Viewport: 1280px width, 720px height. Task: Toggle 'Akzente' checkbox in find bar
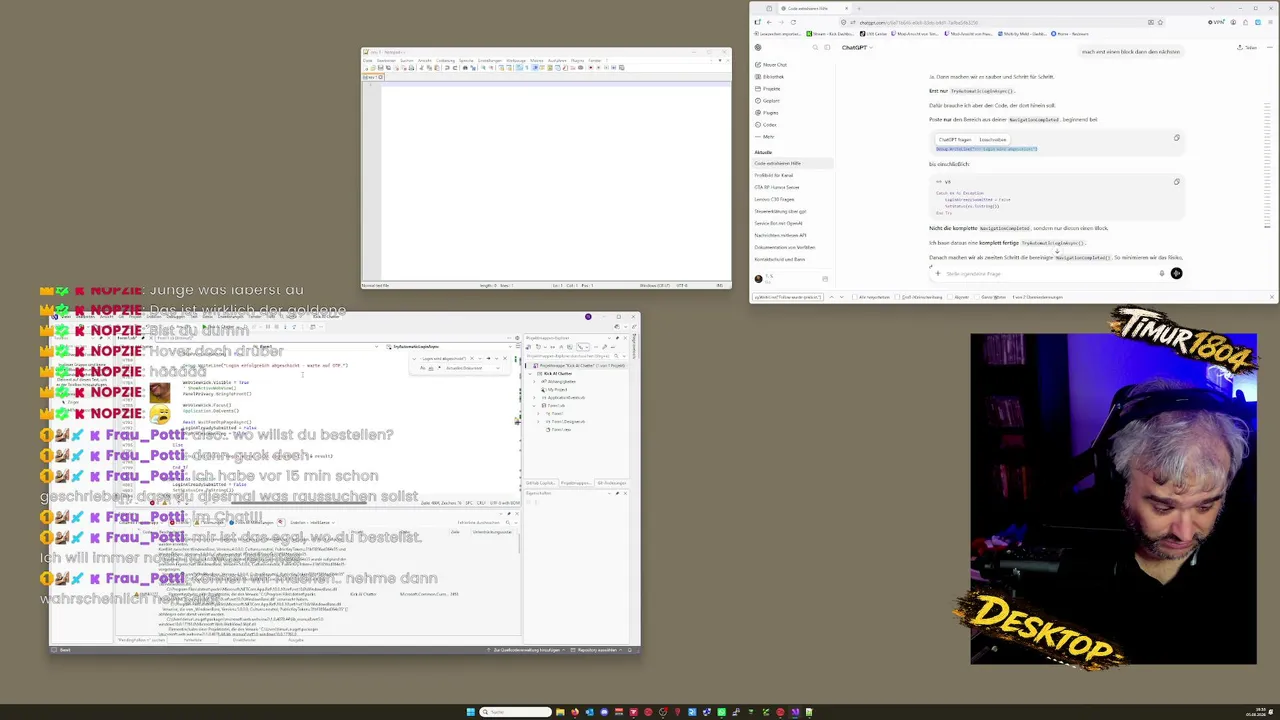[950, 297]
